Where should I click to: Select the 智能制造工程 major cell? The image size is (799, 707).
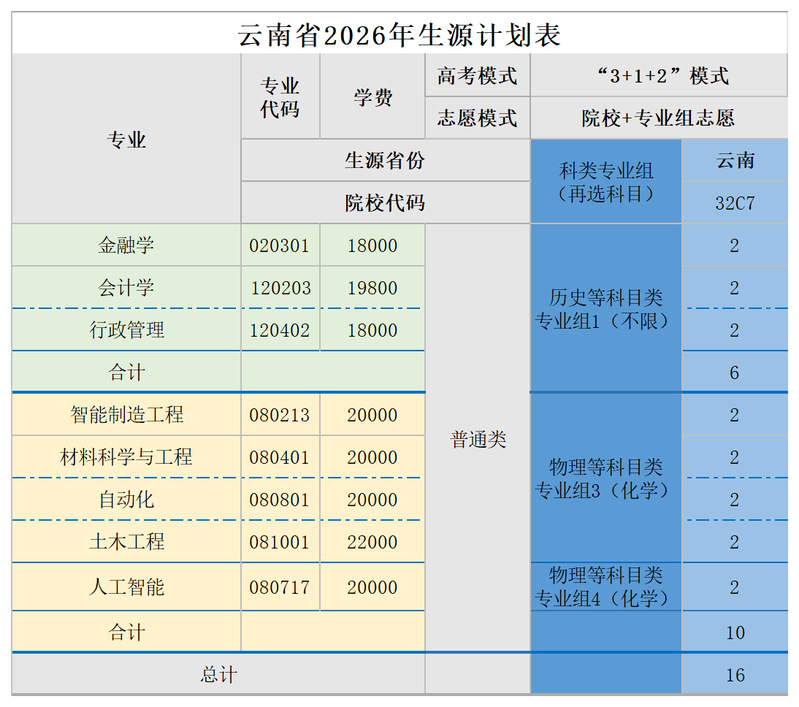point(126,414)
